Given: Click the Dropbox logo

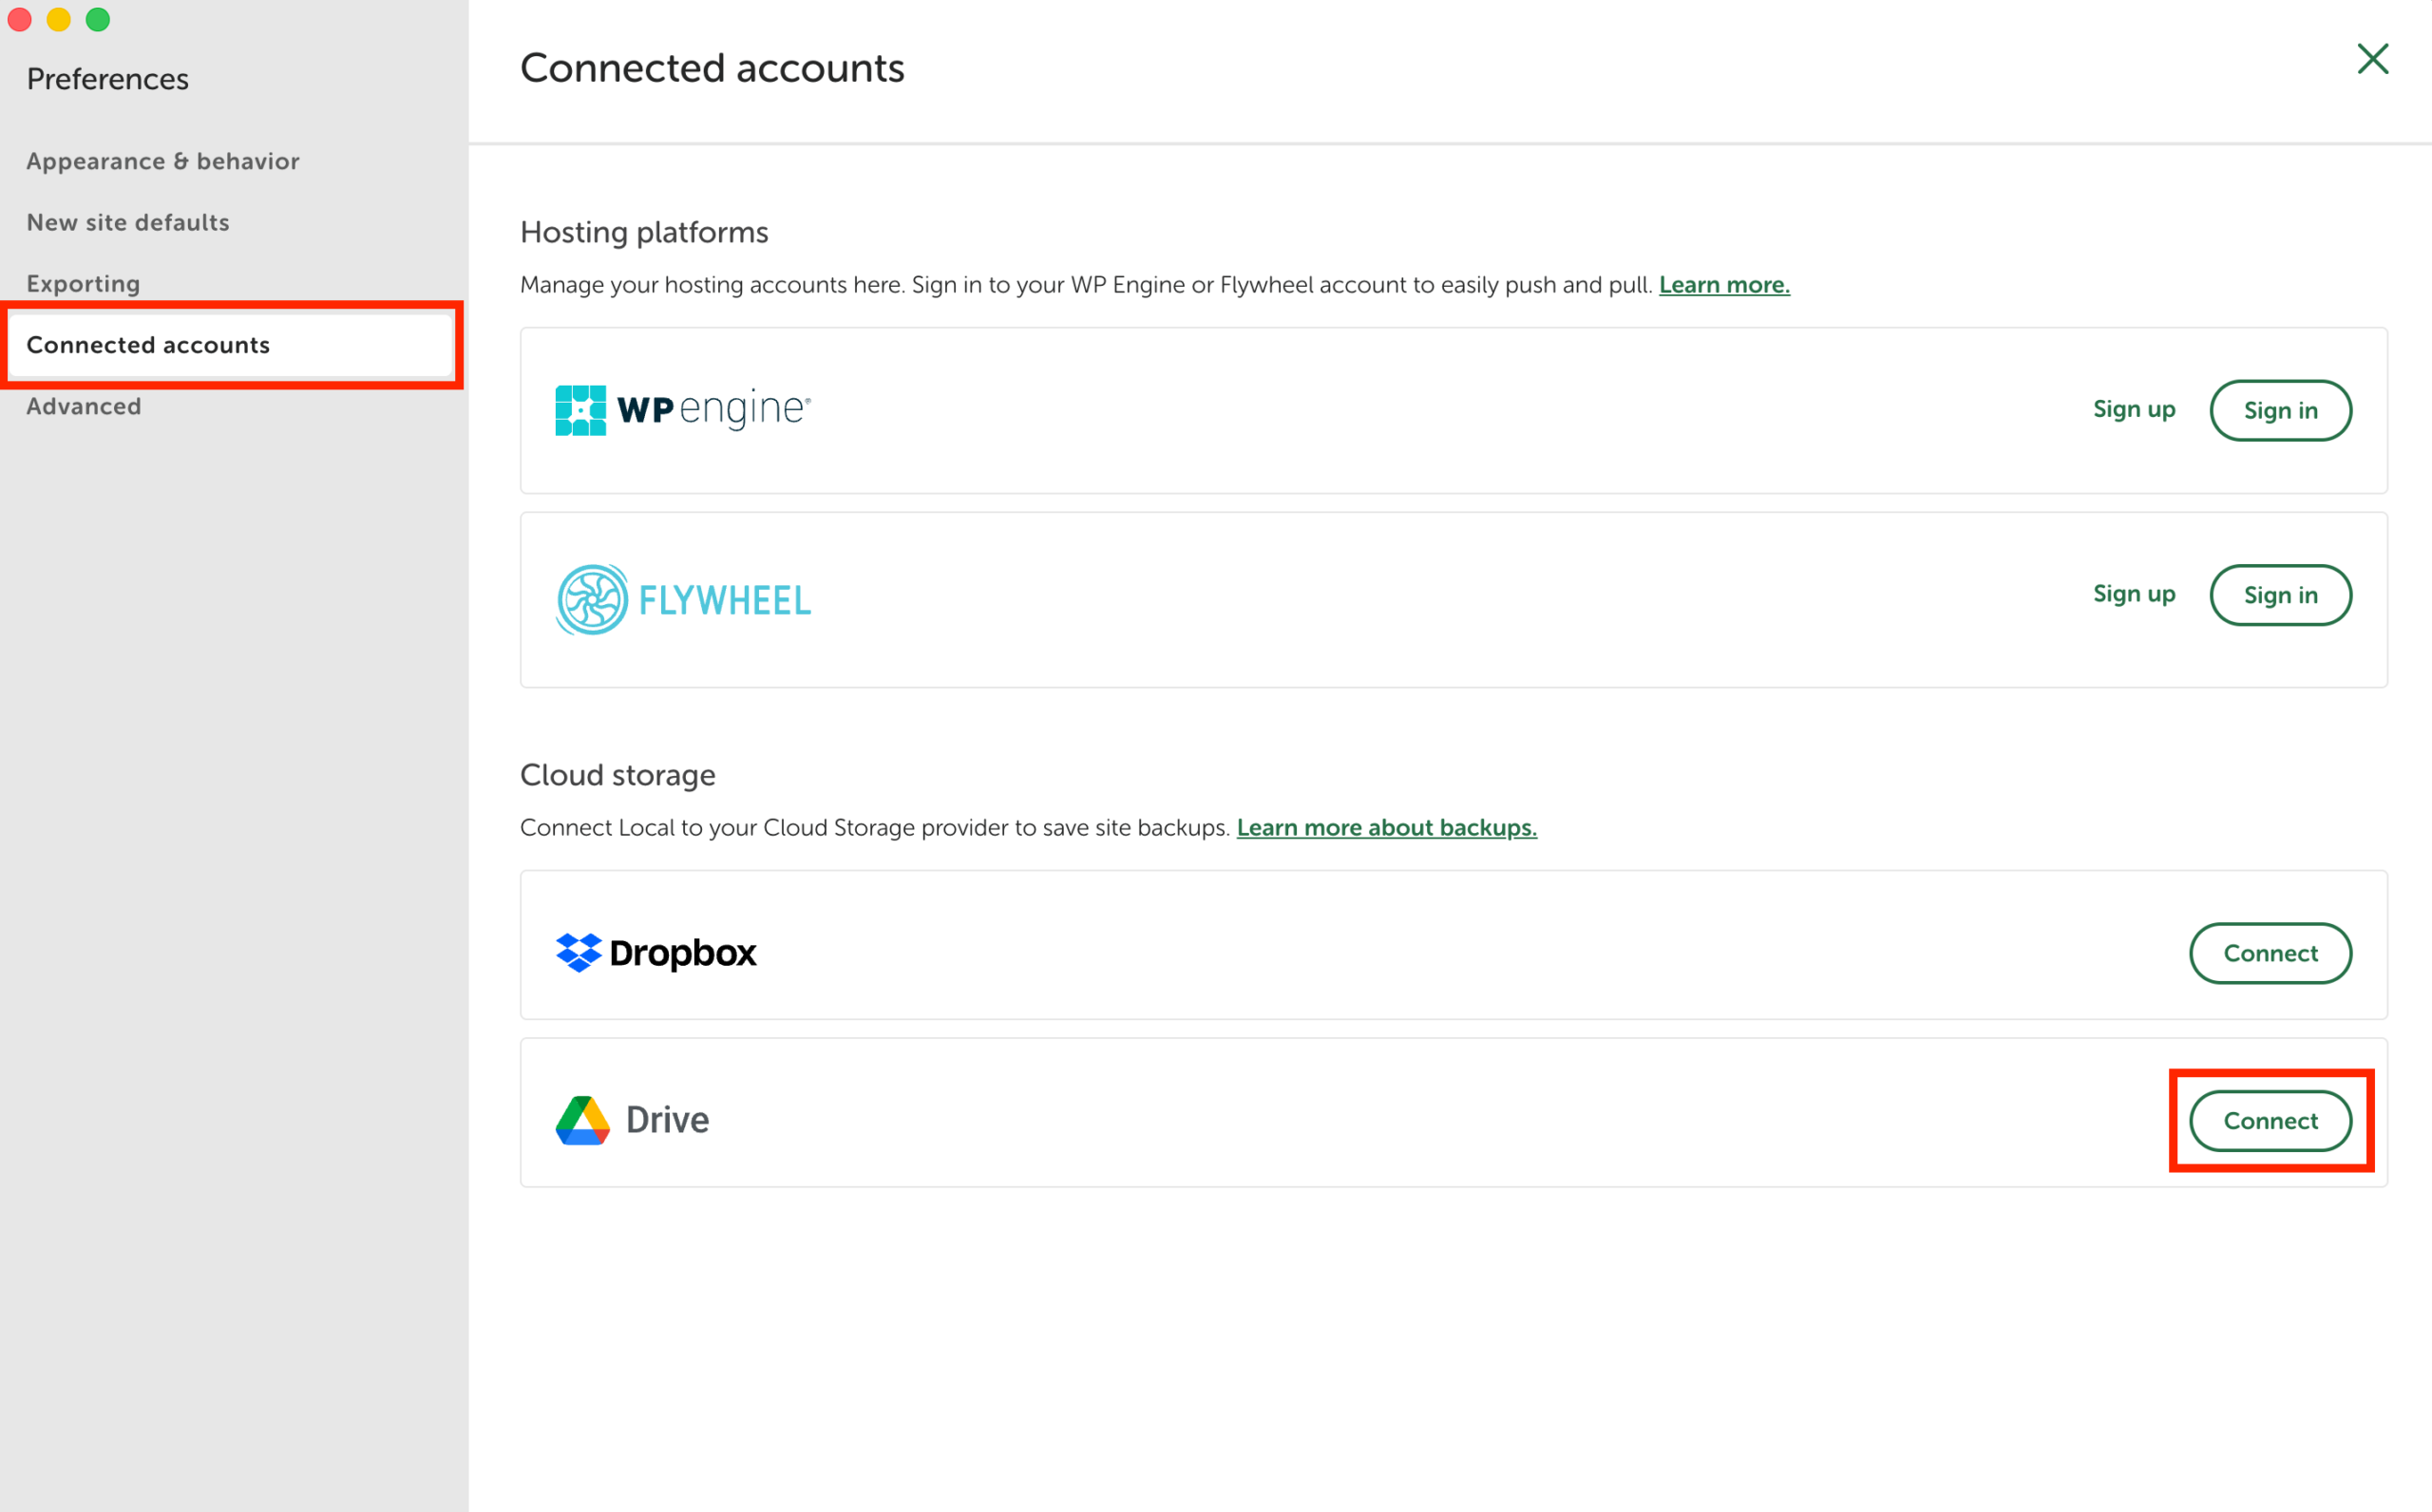Looking at the screenshot, I should 656,952.
